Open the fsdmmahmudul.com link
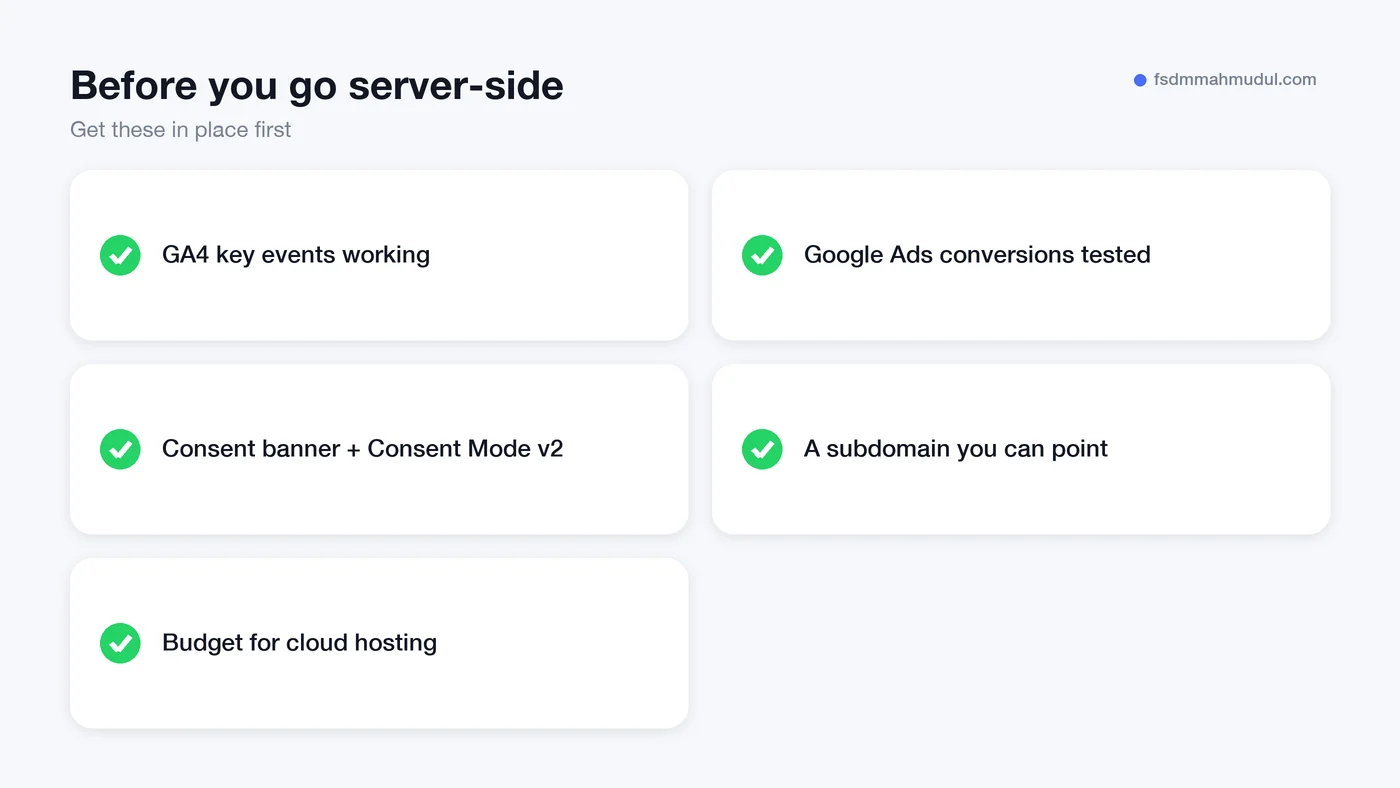This screenshot has width=1400, height=788. [1235, 80]
